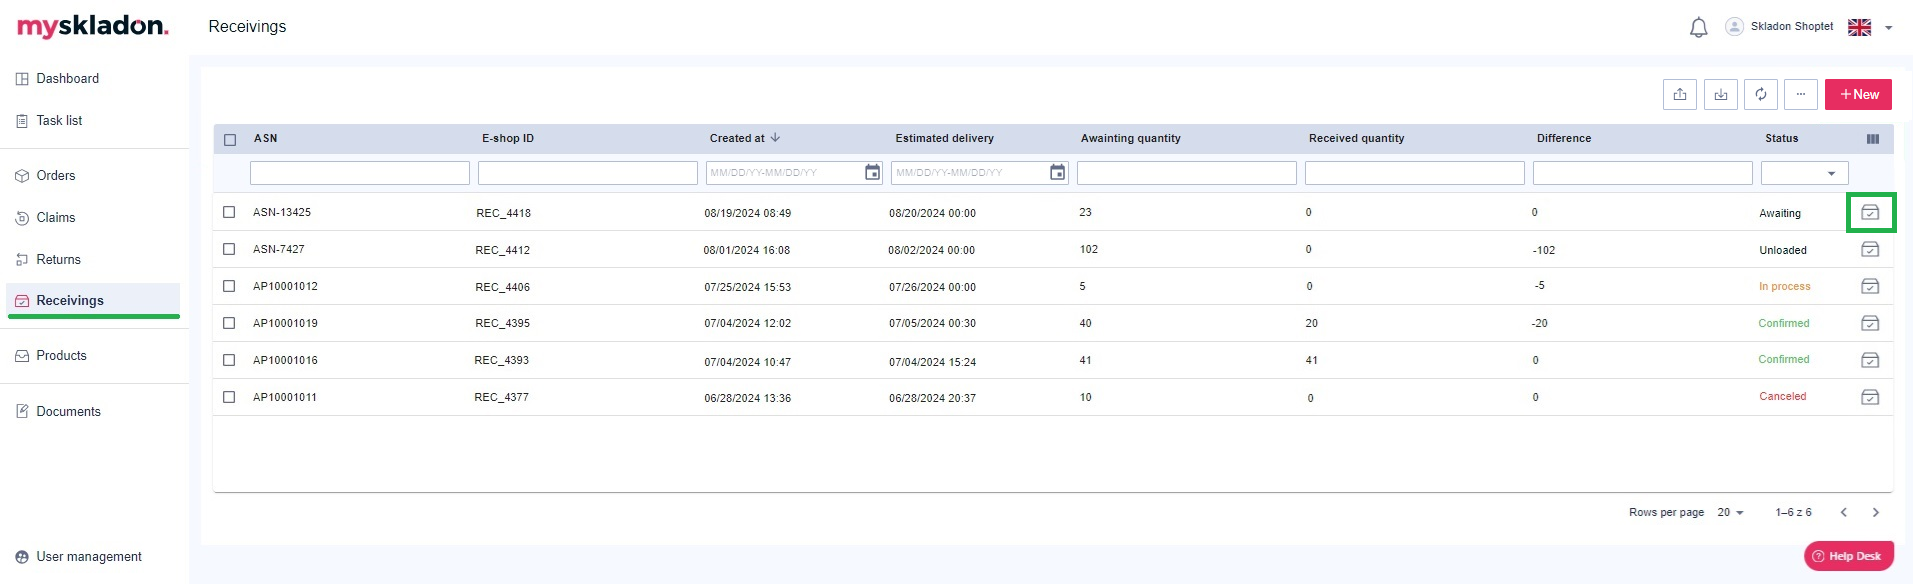Check the ASN-13425 row checkbox

[229, 212]
